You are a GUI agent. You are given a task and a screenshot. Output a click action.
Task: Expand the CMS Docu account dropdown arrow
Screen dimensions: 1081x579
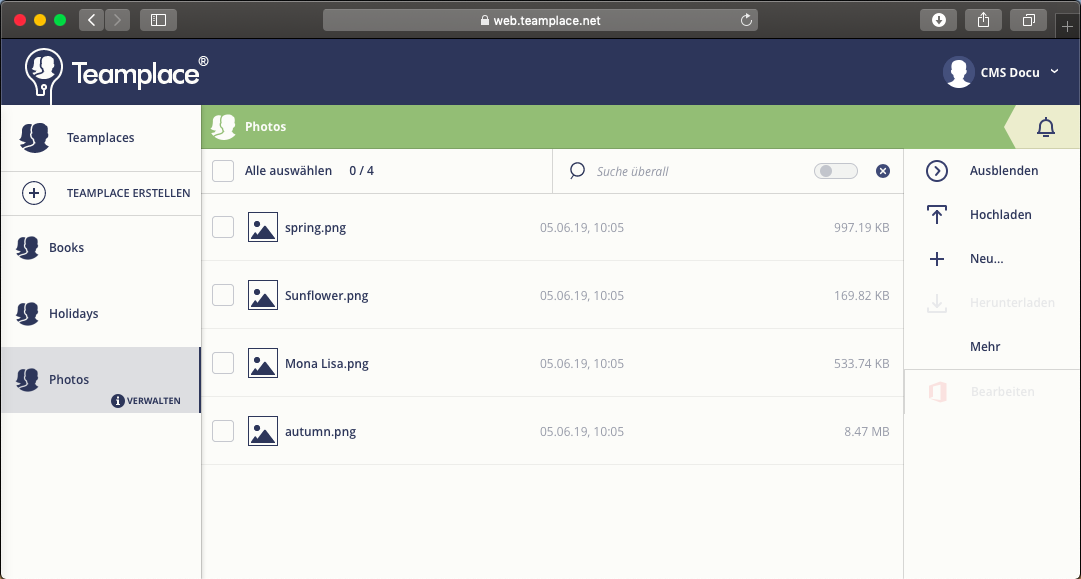click(1054, 72)
